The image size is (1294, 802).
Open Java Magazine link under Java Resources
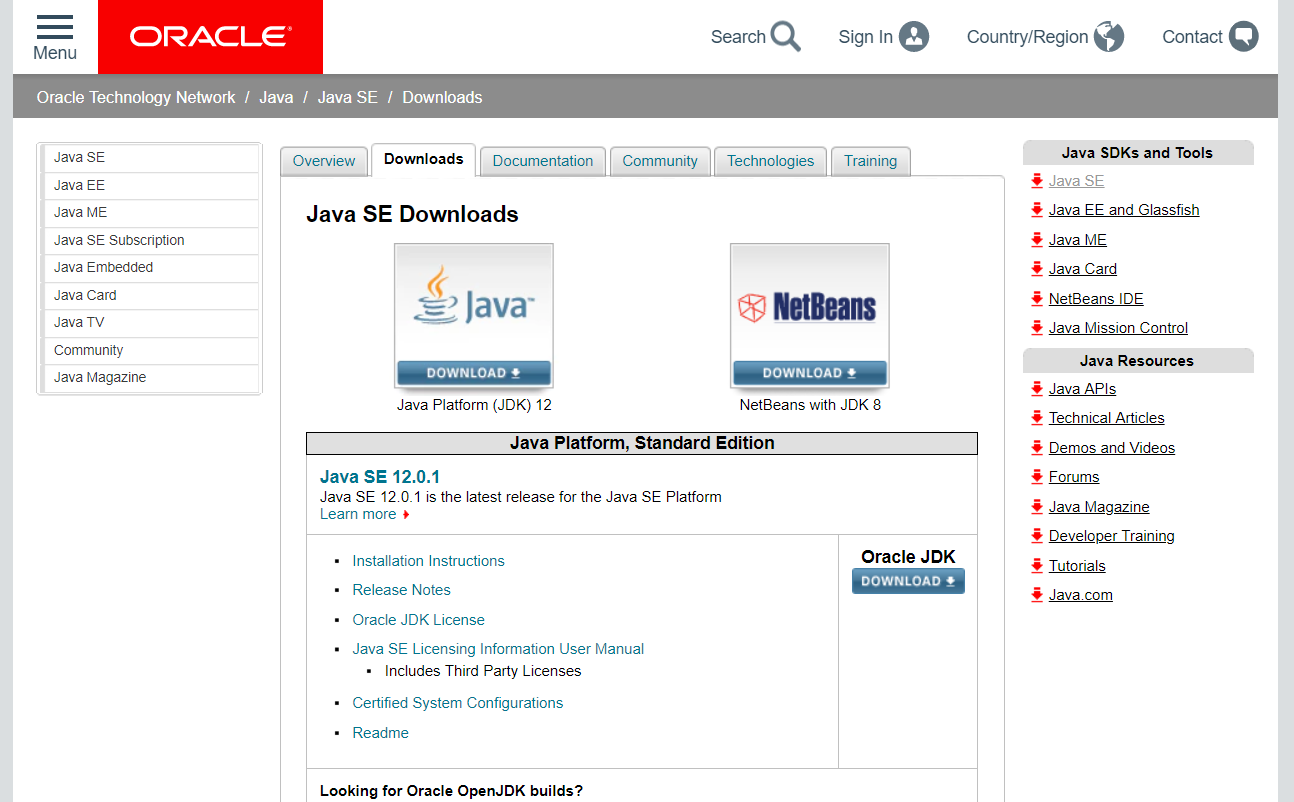coord(1099,507)
